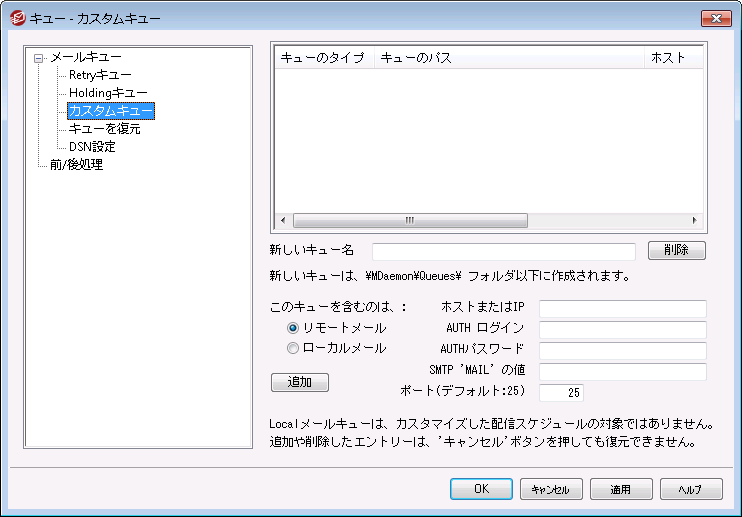Select Retryキュー in the tree

click(x=100, y=75)
